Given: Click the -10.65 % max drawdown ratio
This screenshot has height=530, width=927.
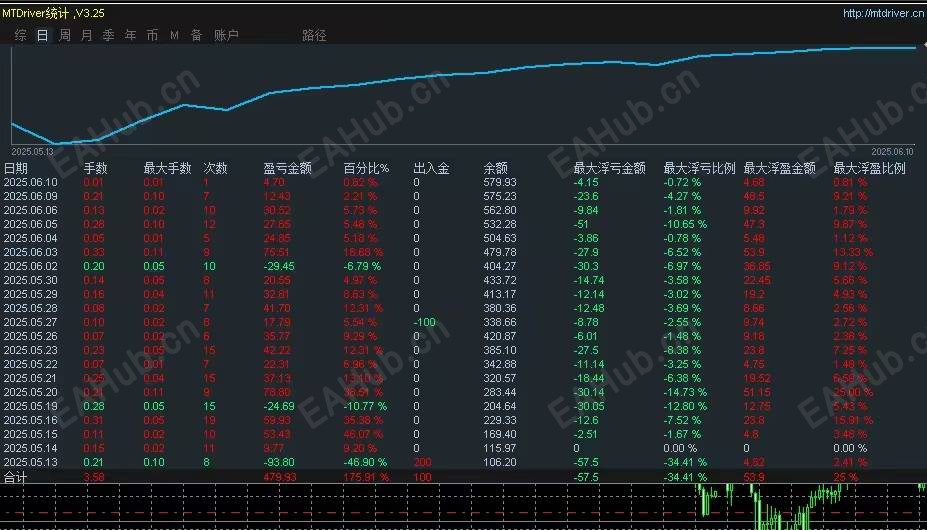Looking at the screenshot, I should 685,224.
